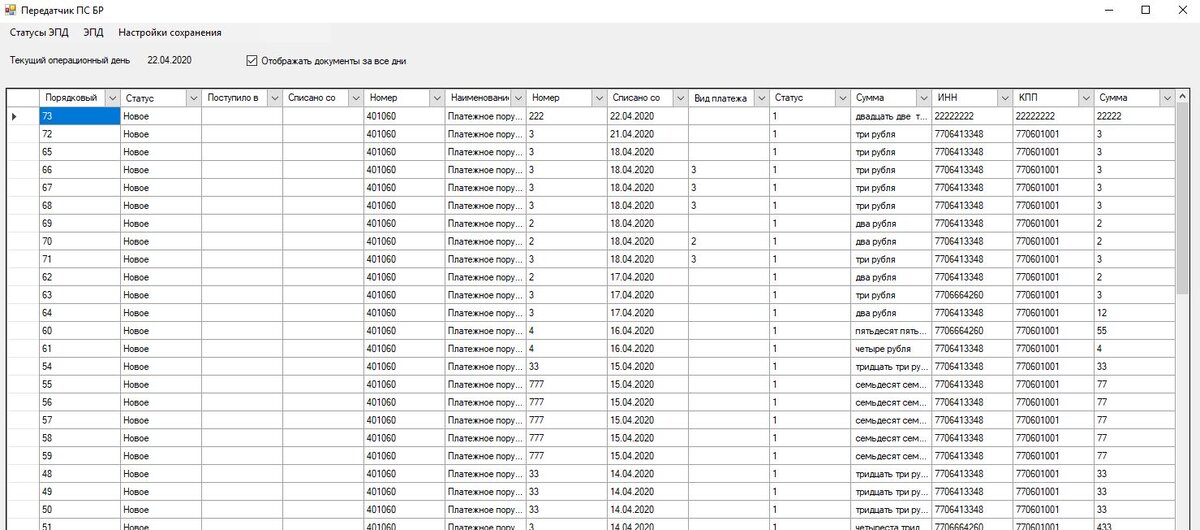1200x530 pixels.
Task: Sort by the Порядковый column header
Action: tap(71, 98)
